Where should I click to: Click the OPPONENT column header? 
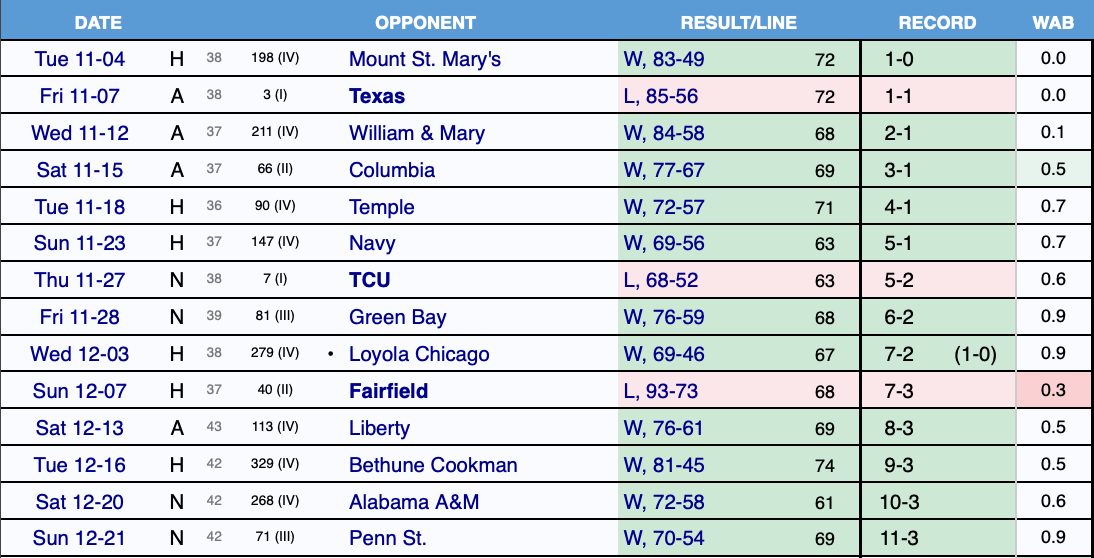(x=425, y=22)
